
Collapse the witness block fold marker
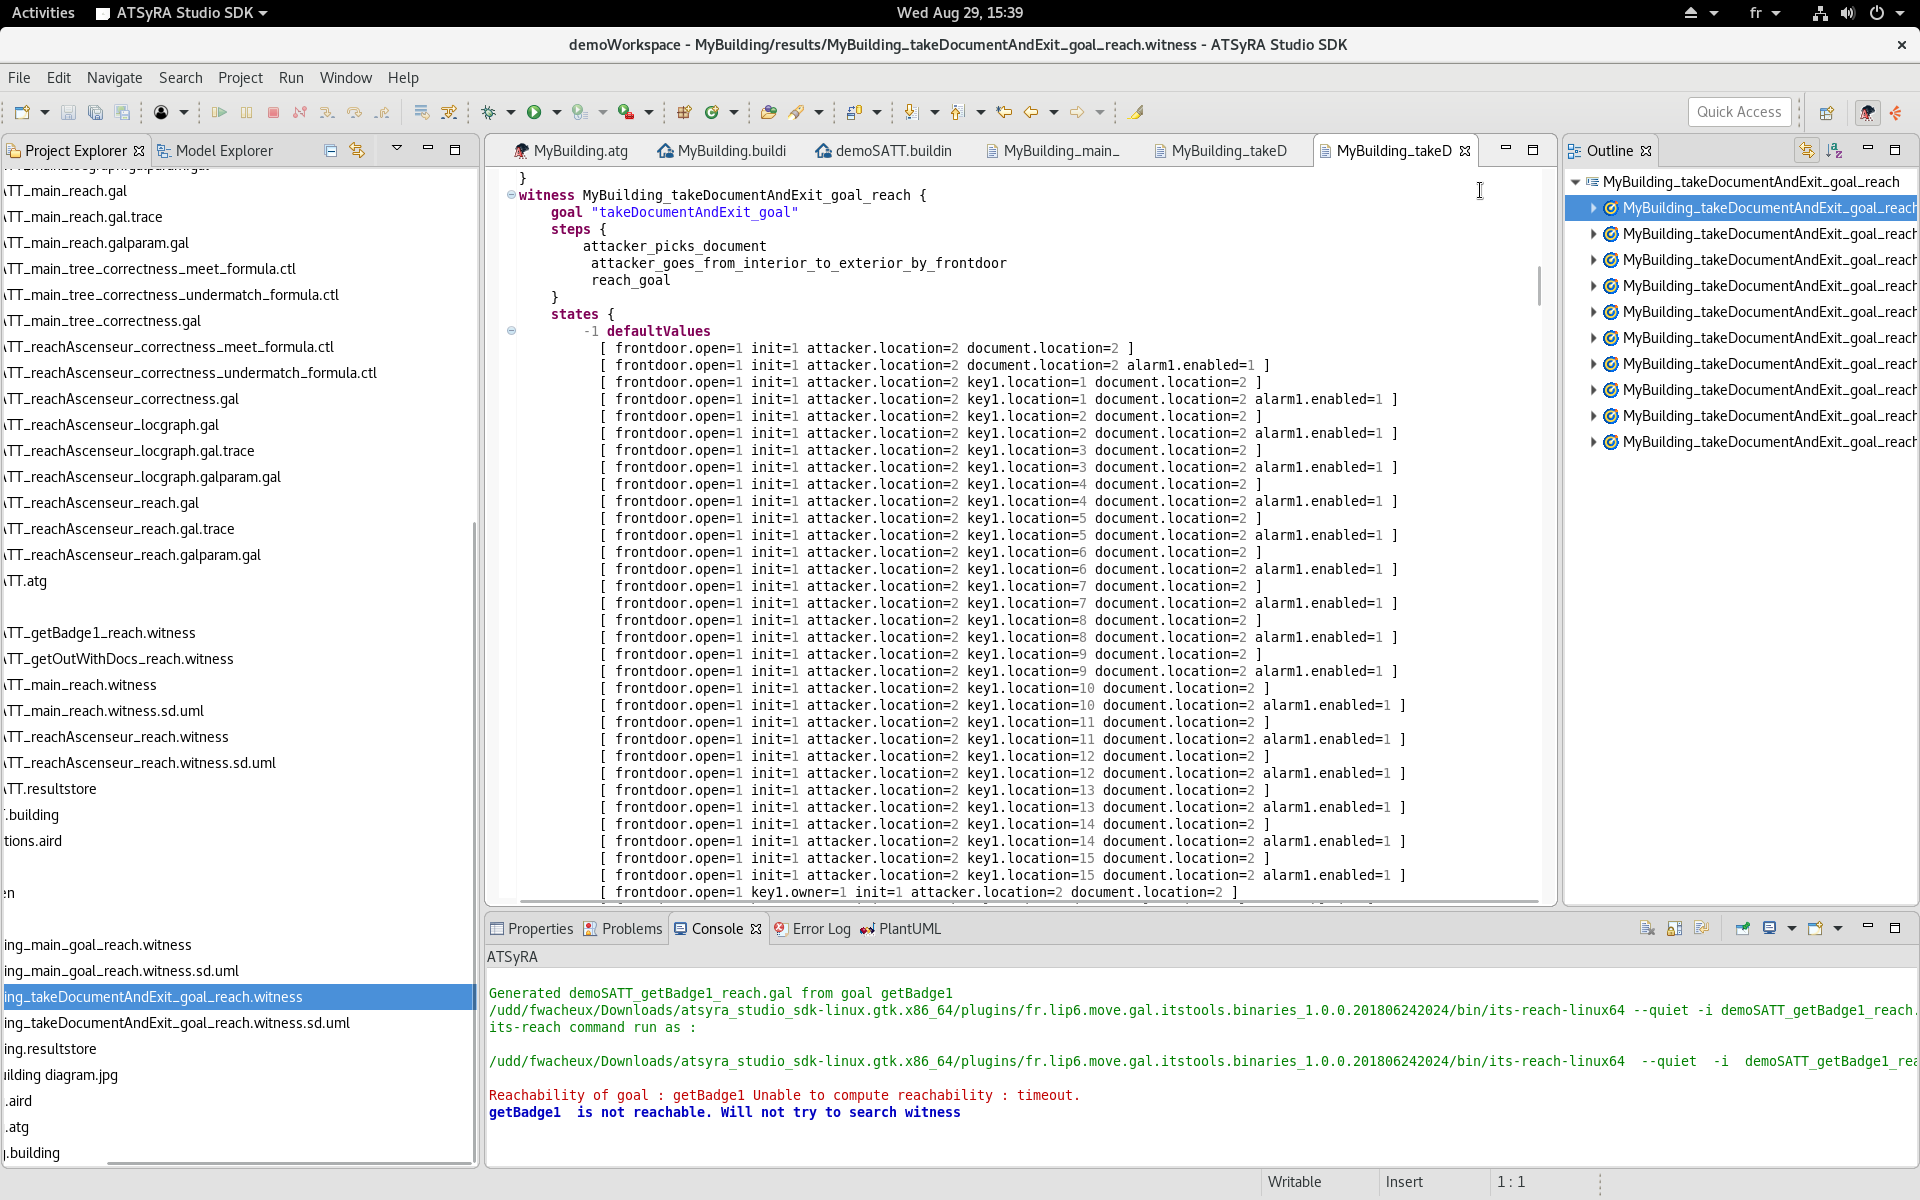coord(511,195)
